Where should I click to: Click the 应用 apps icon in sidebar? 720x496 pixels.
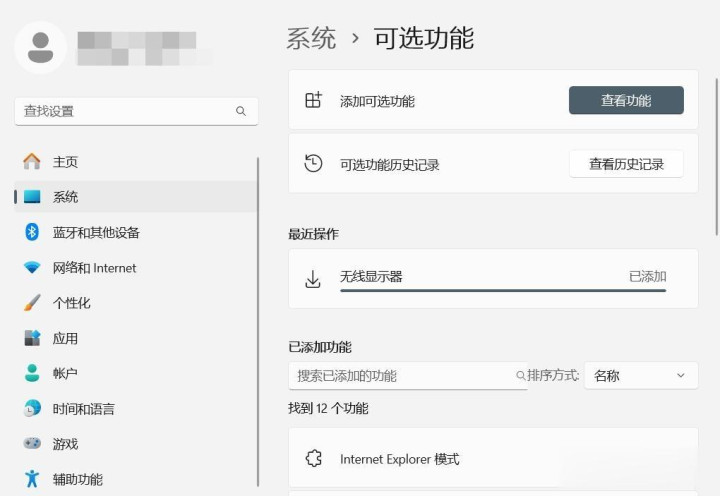pyautogui.click(x=32, y=338)
